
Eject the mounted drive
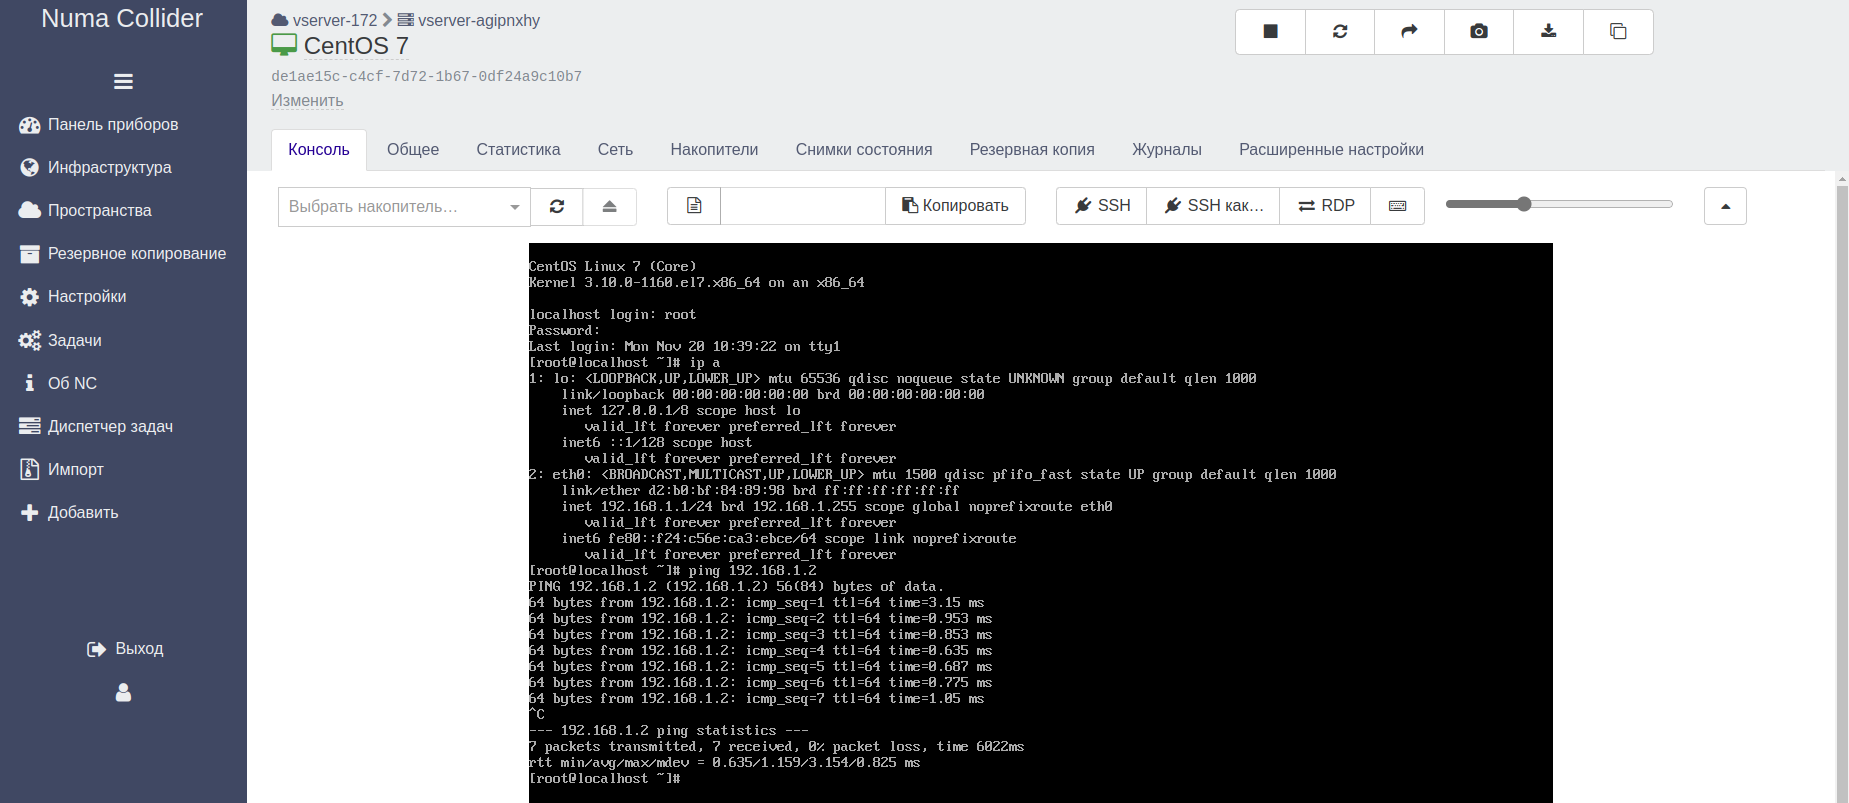point(610,206)
